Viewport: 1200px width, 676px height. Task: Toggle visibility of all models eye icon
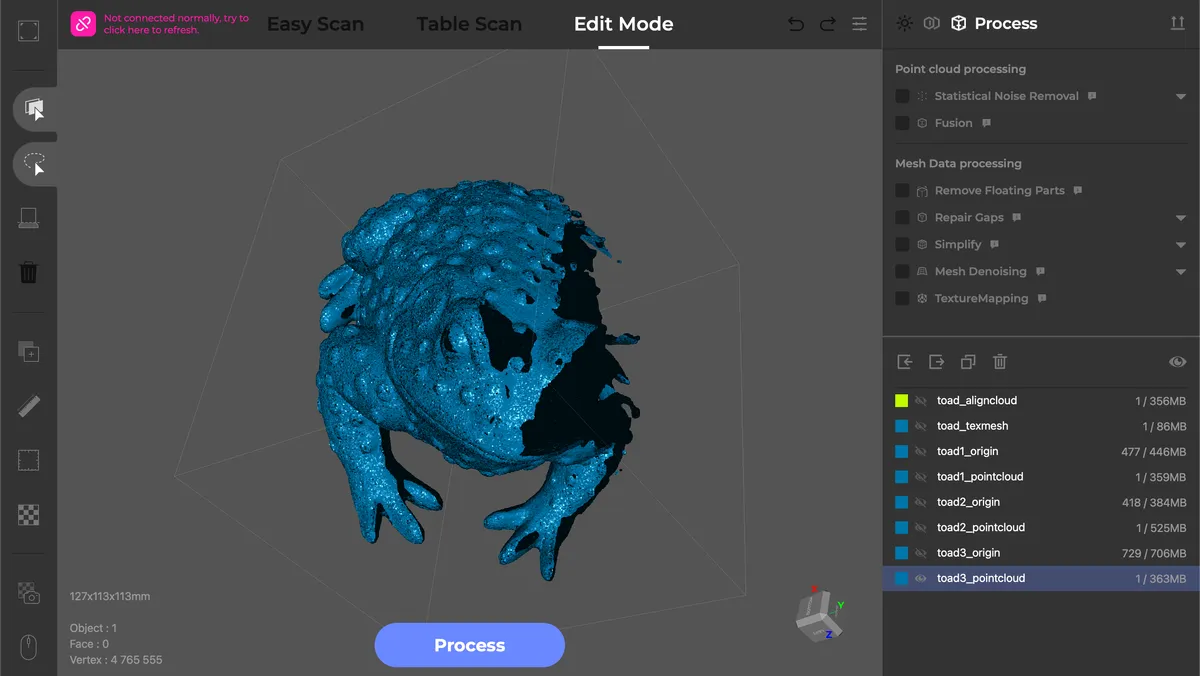coord(1177,362)
